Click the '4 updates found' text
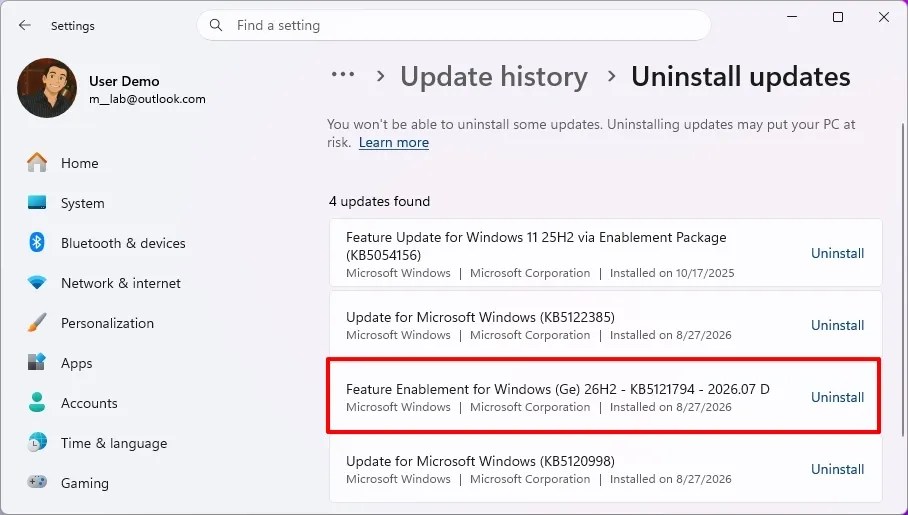 tap(379, 202)
